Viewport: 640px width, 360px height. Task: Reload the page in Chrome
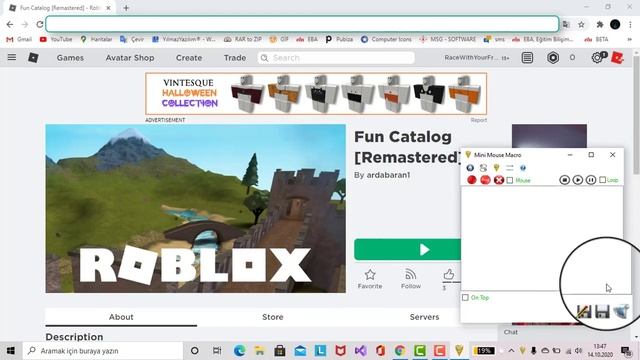click(x=40, y=24)
